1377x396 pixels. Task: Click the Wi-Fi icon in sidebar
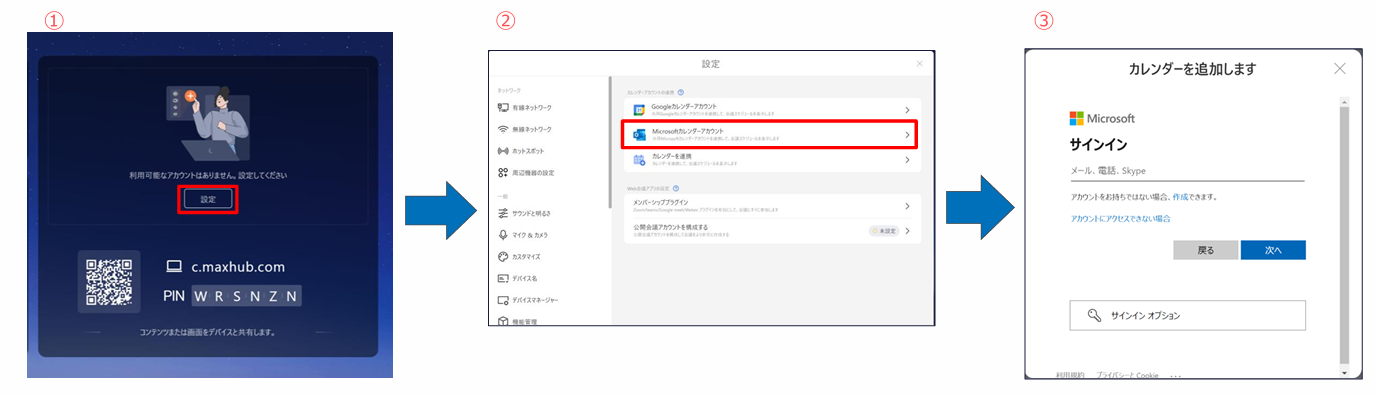(x=503, y=129)
